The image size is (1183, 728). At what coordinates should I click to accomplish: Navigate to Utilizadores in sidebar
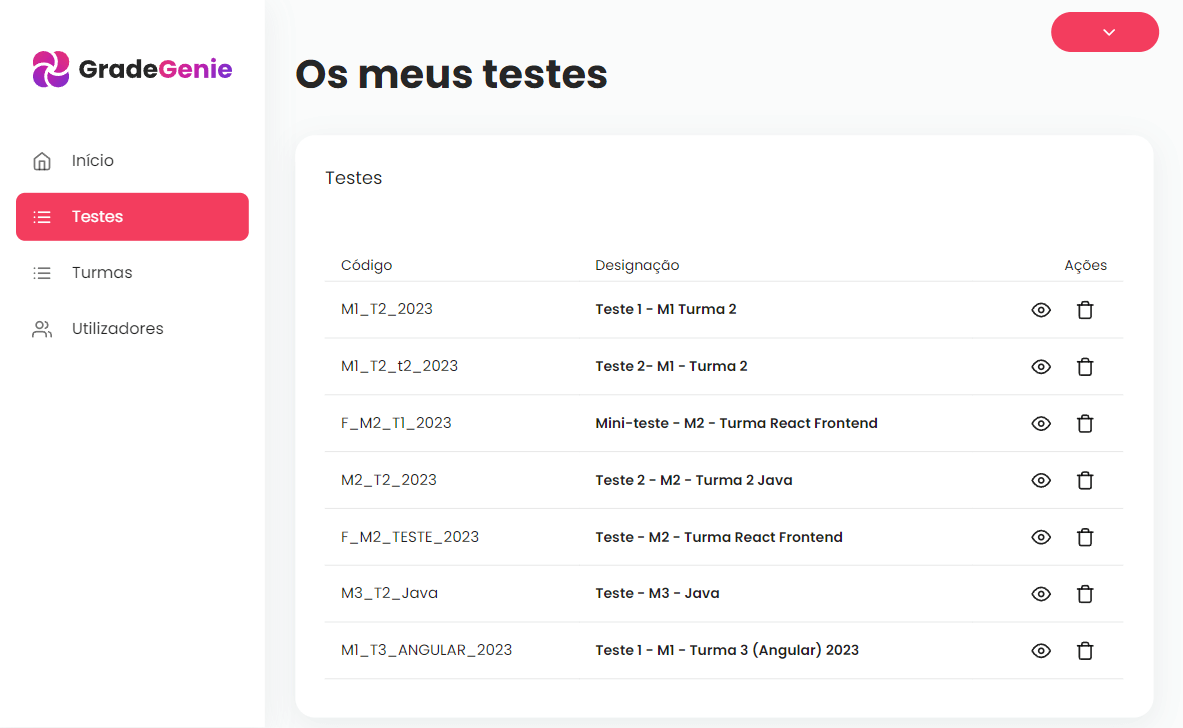tap(117, 329)
